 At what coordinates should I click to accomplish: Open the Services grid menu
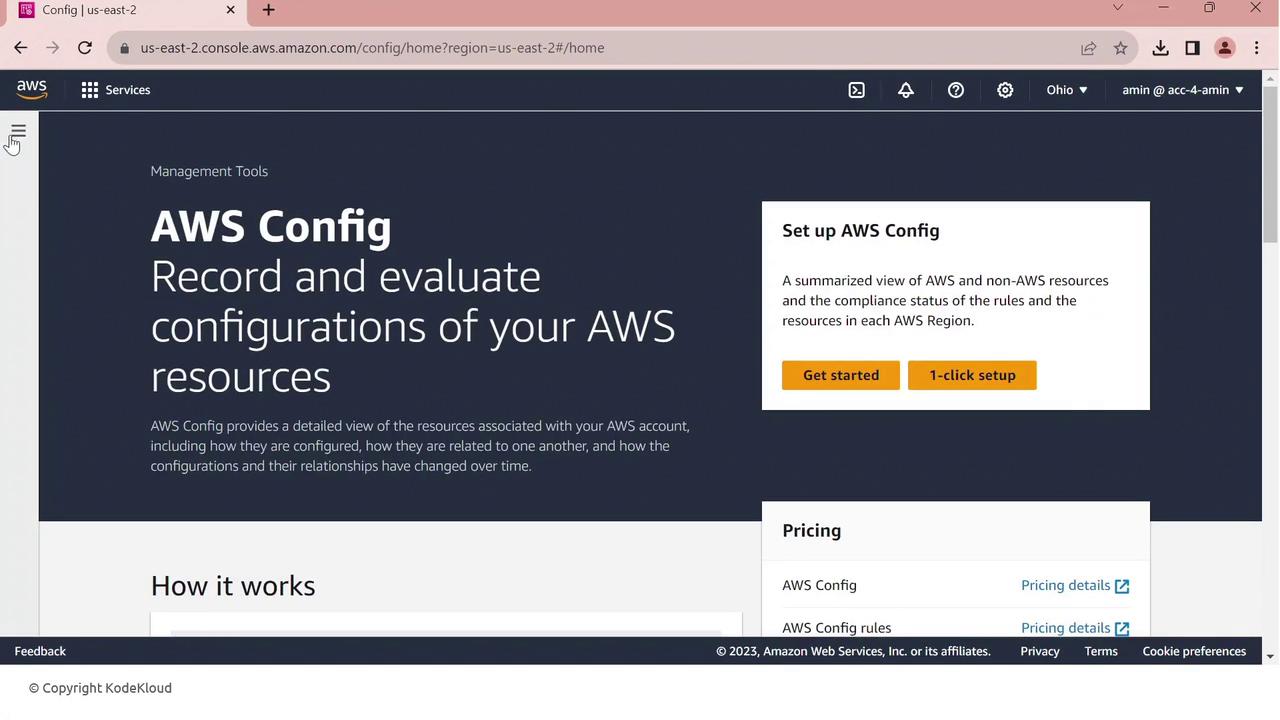click(x=116, y=90)
